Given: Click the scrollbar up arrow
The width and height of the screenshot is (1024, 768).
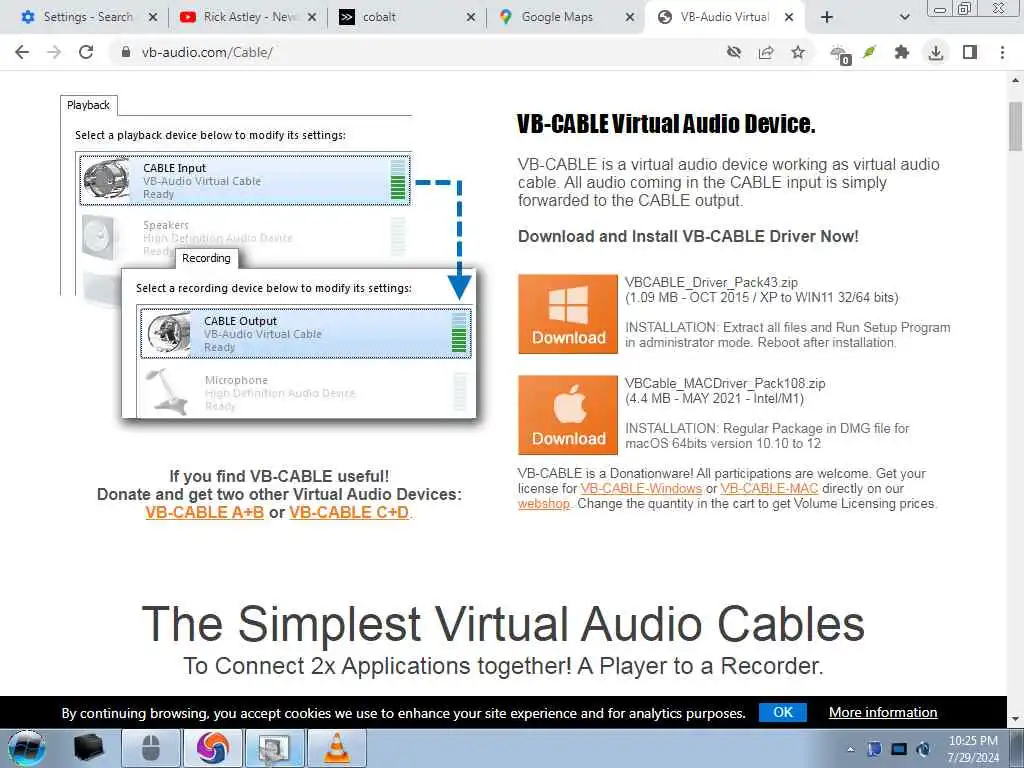Looking at the screenshot, I should tap(1016, 81).
